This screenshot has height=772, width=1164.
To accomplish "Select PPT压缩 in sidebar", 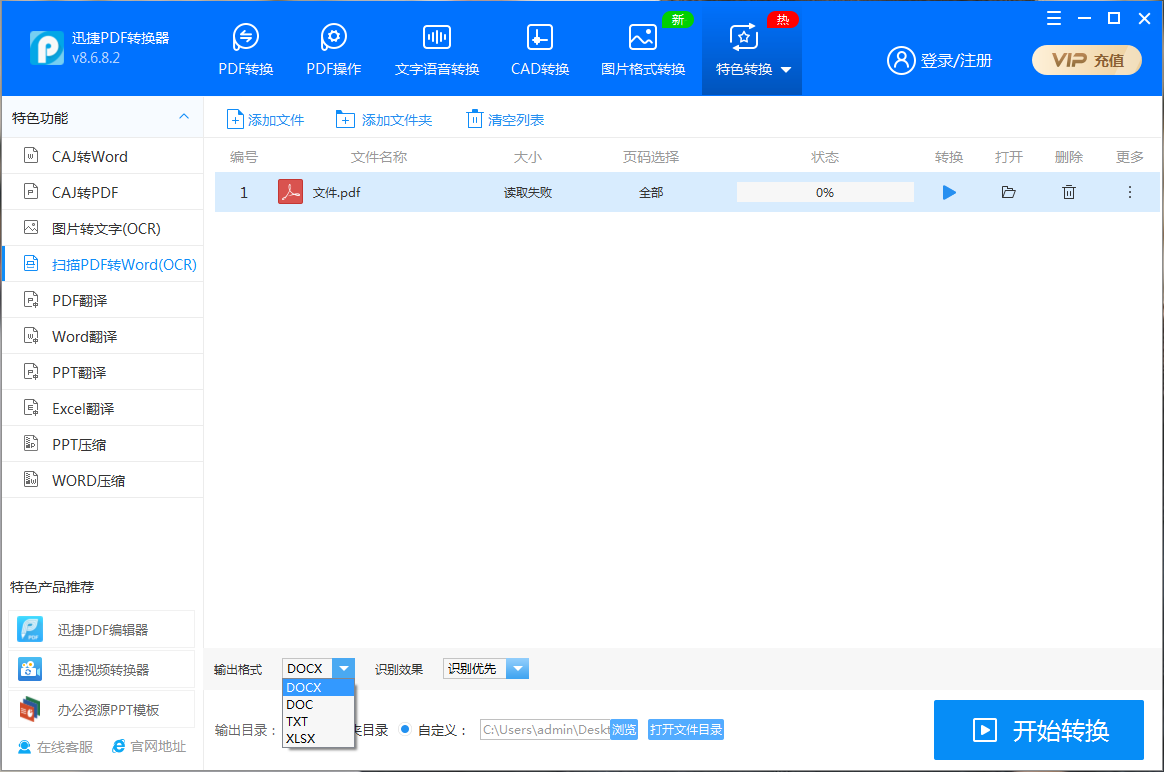I will click(x=103, y=444).
